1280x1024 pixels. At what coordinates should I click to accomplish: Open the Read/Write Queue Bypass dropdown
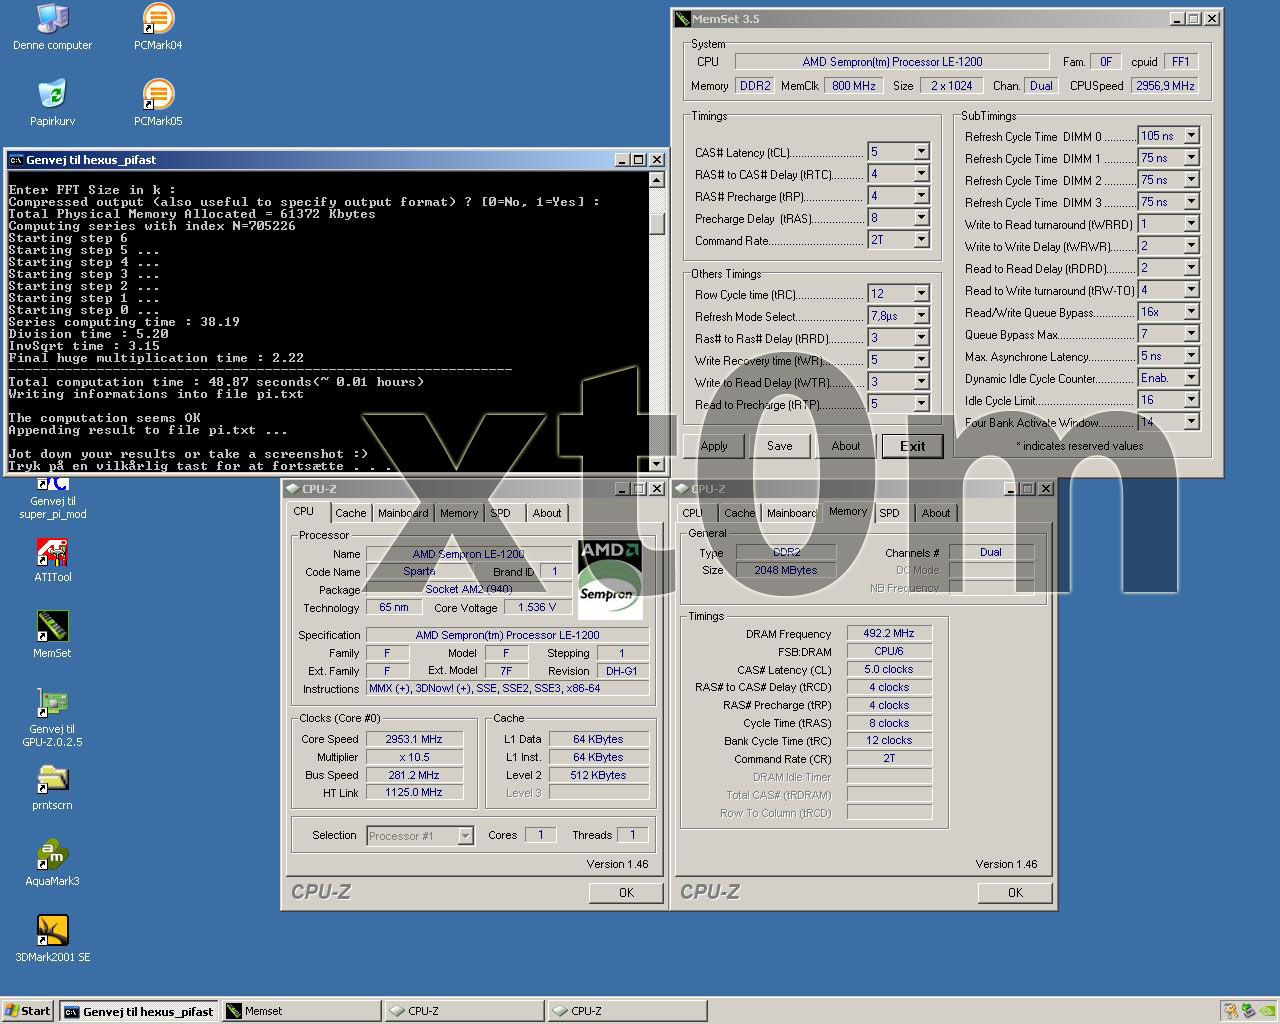(x=1191, y=312)
